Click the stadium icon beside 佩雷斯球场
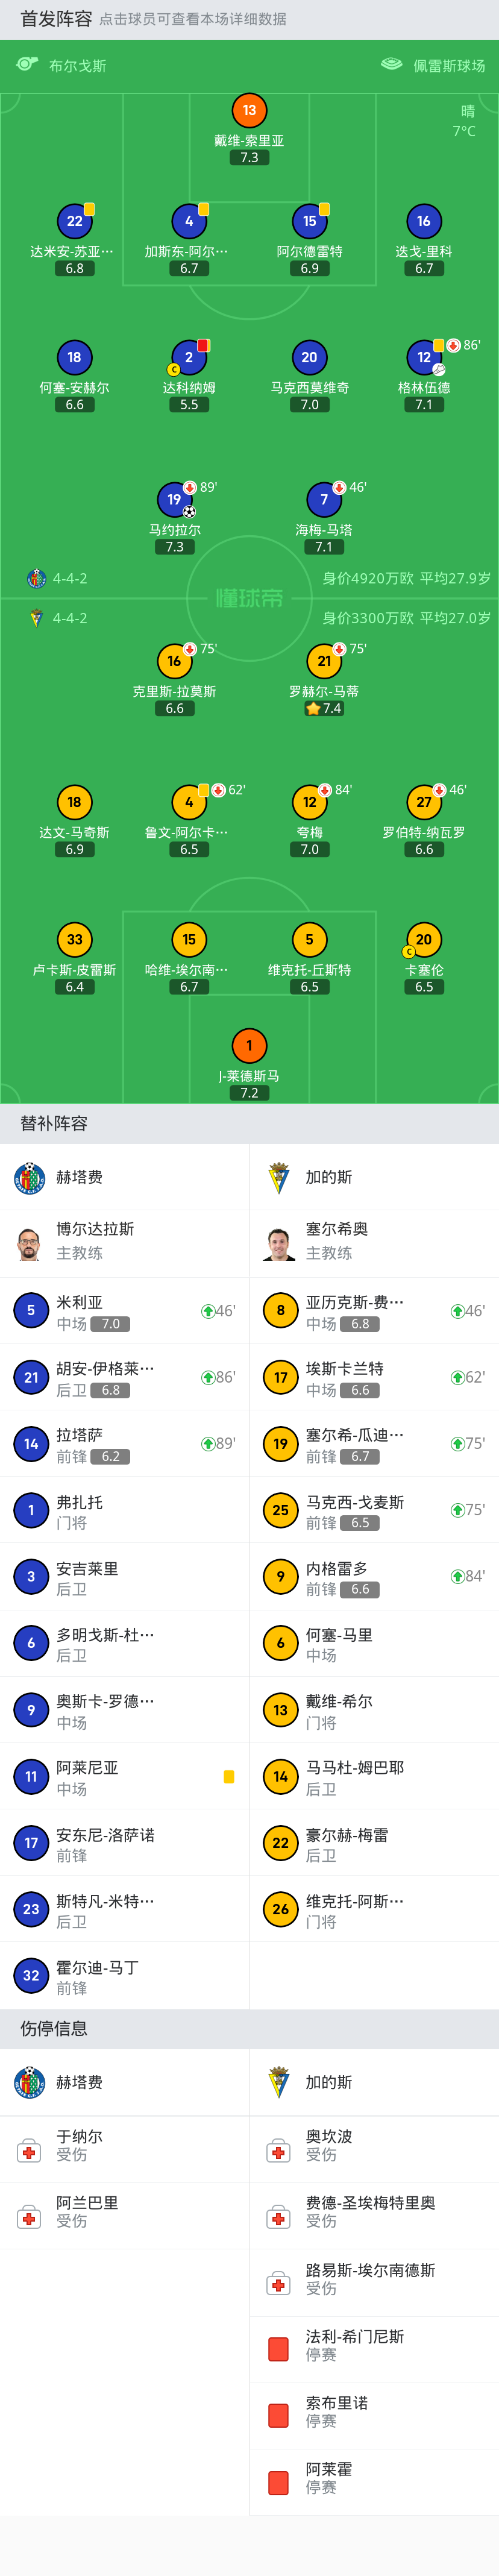The height and width of the screenshot is (2576, 499). tap(392, 65)
